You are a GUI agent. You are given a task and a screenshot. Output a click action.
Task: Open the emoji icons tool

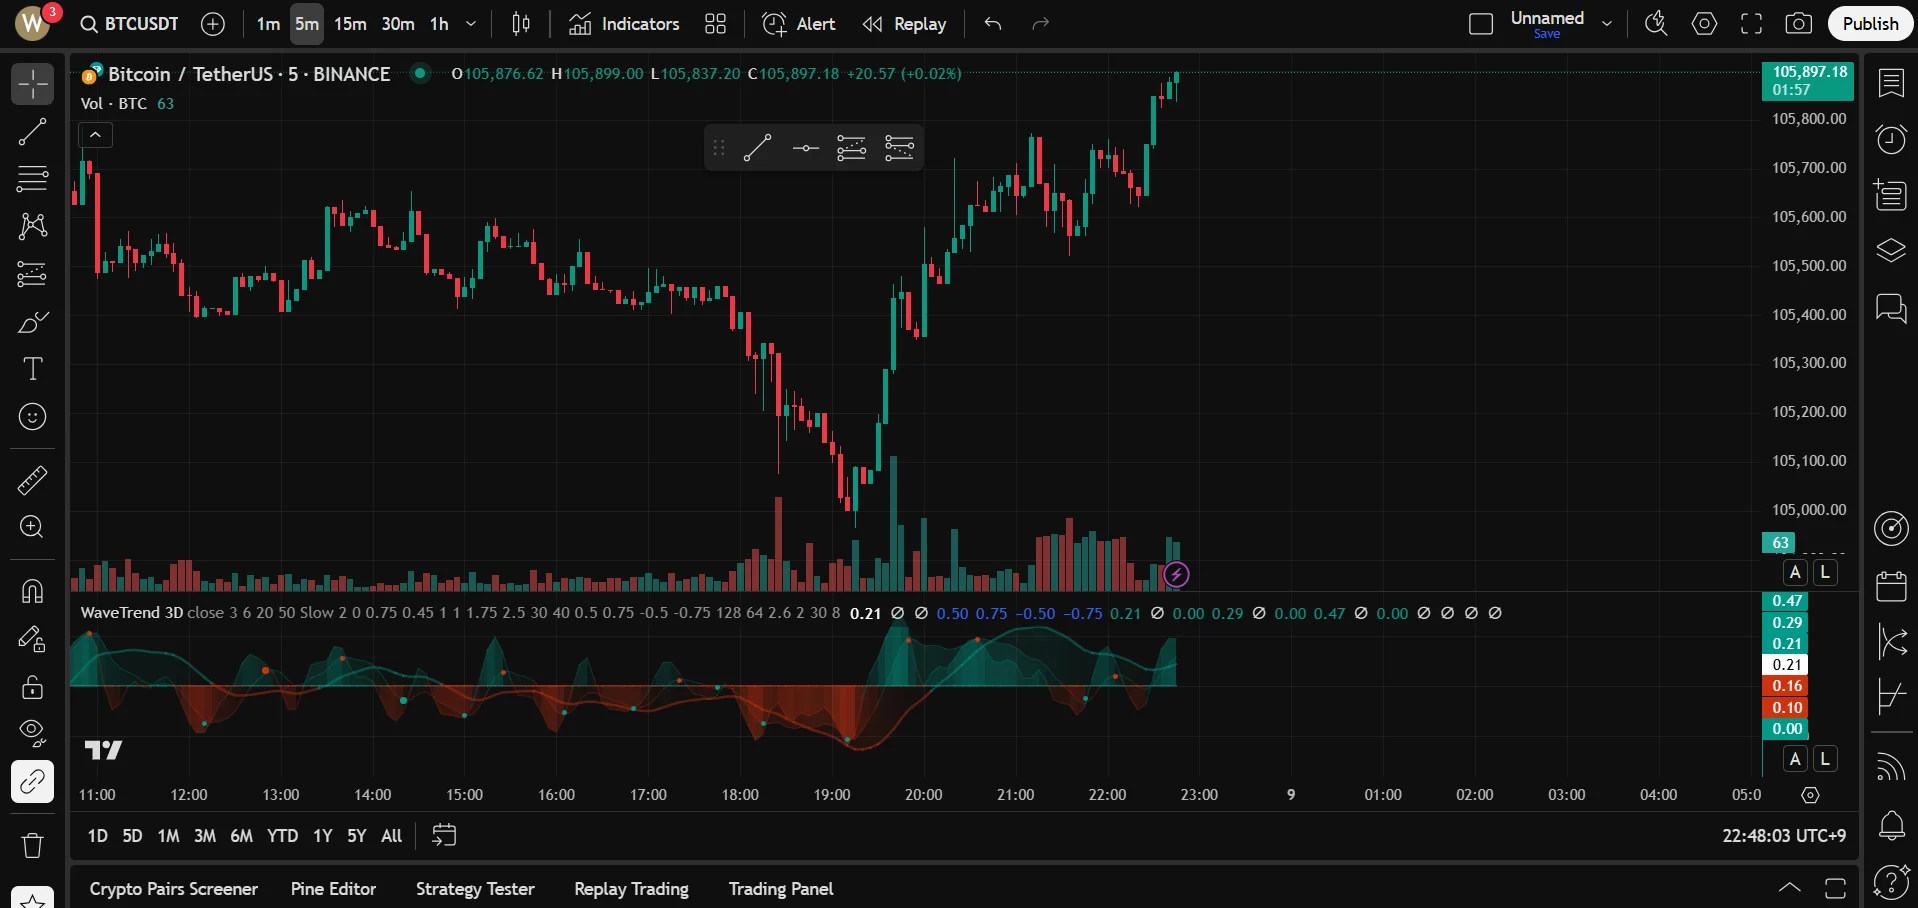pos(32,417)
